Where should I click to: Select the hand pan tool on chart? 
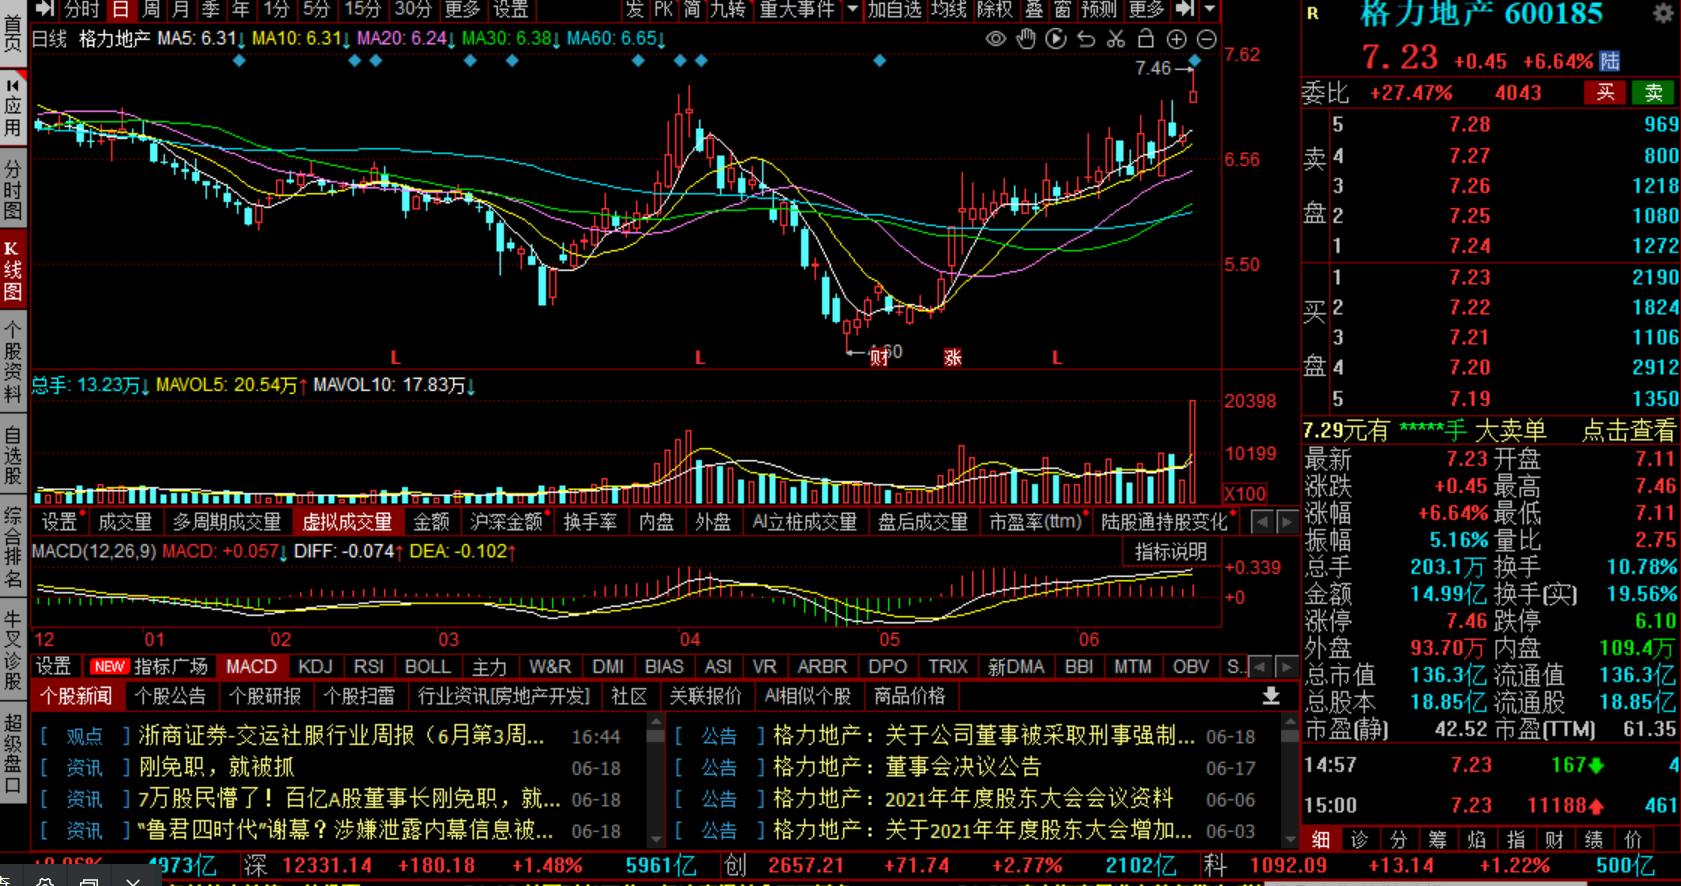coord(1026,39)
